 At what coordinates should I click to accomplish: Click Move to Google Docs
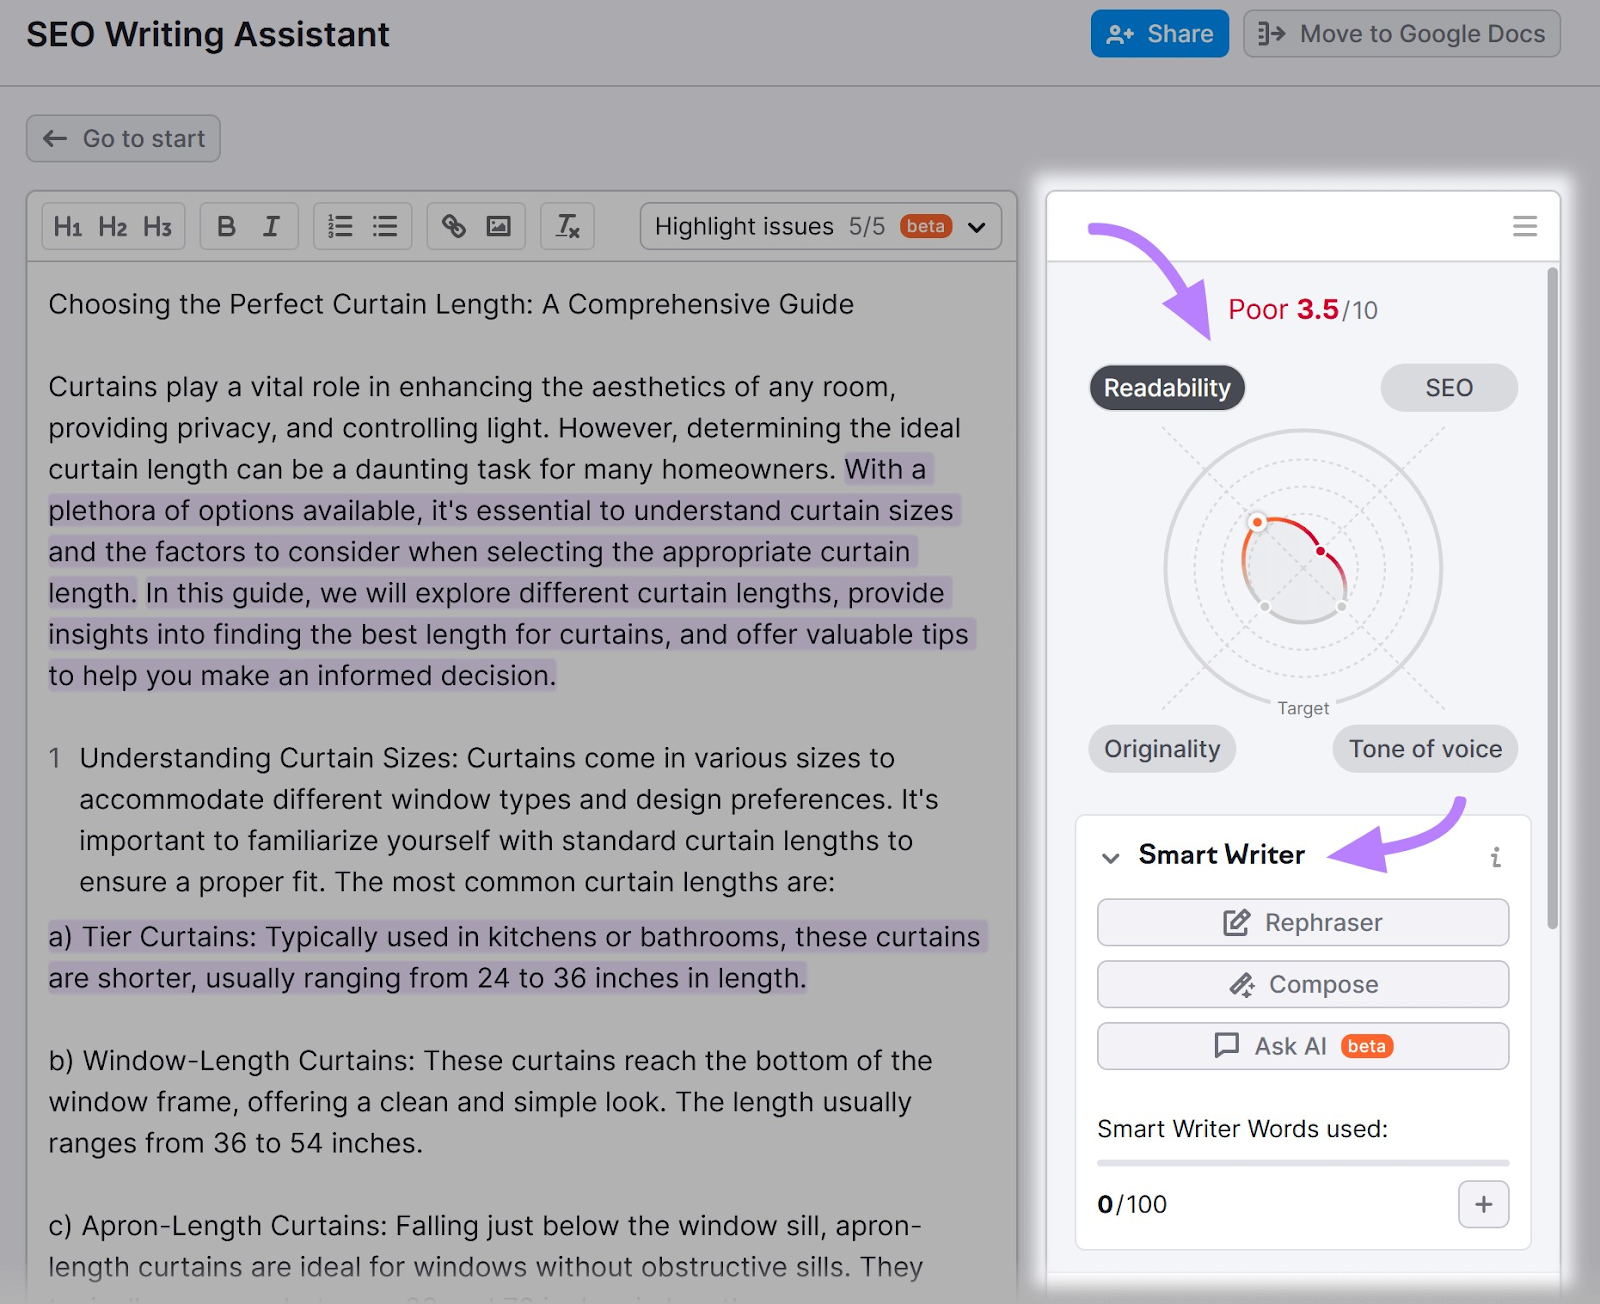click(x=1402, y=34)
